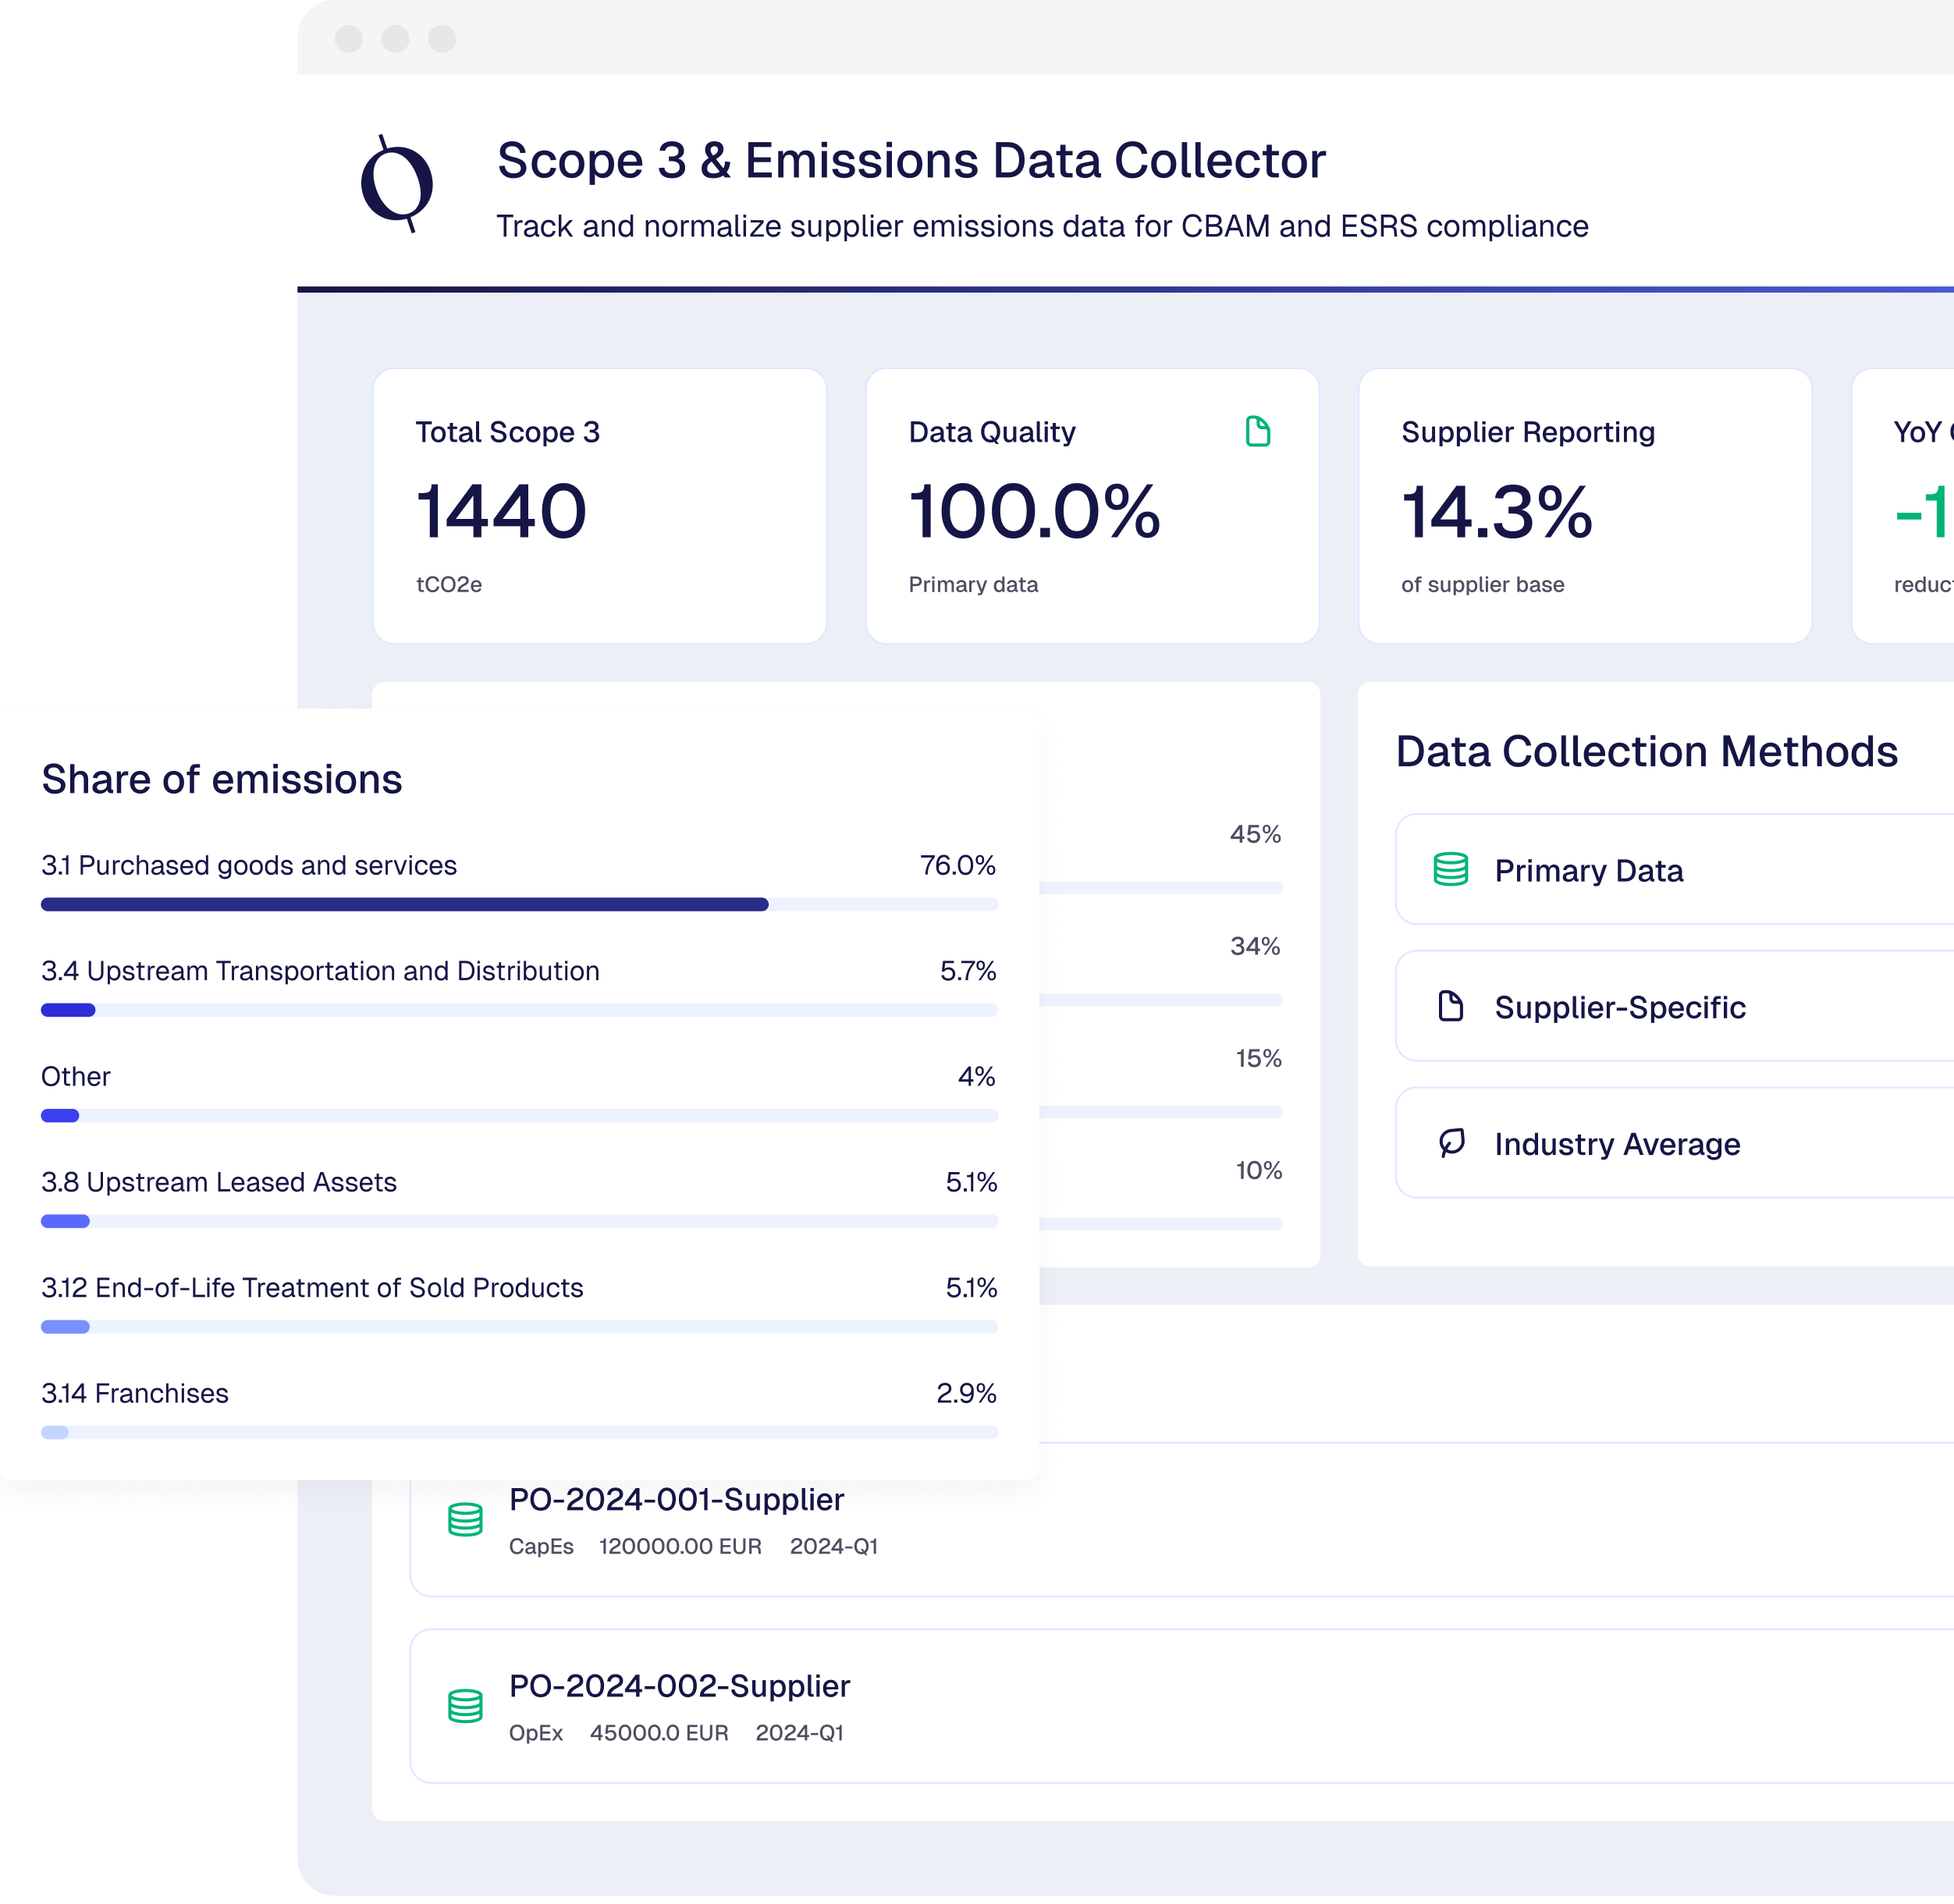
Task: Open the Supplier Reporting card
Action: click(1584, 506)
